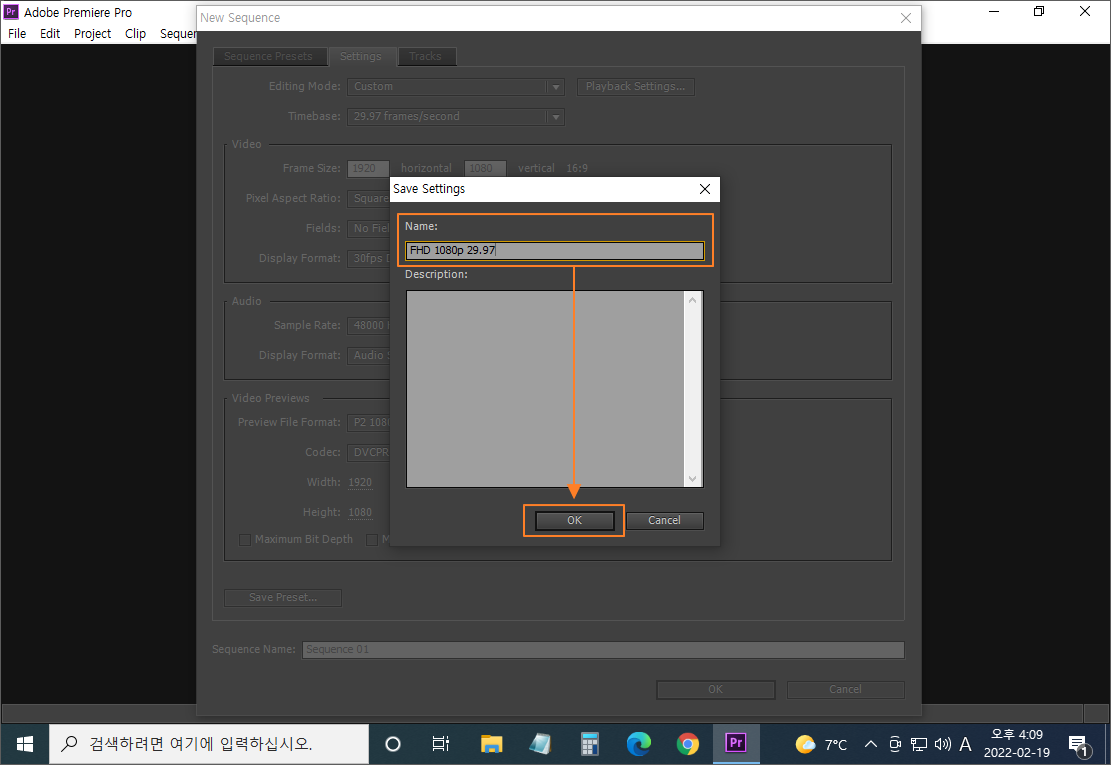This screenshot has width=1111, height=765.
Task: Click inside the Description text area
Action: click(546, 389)
